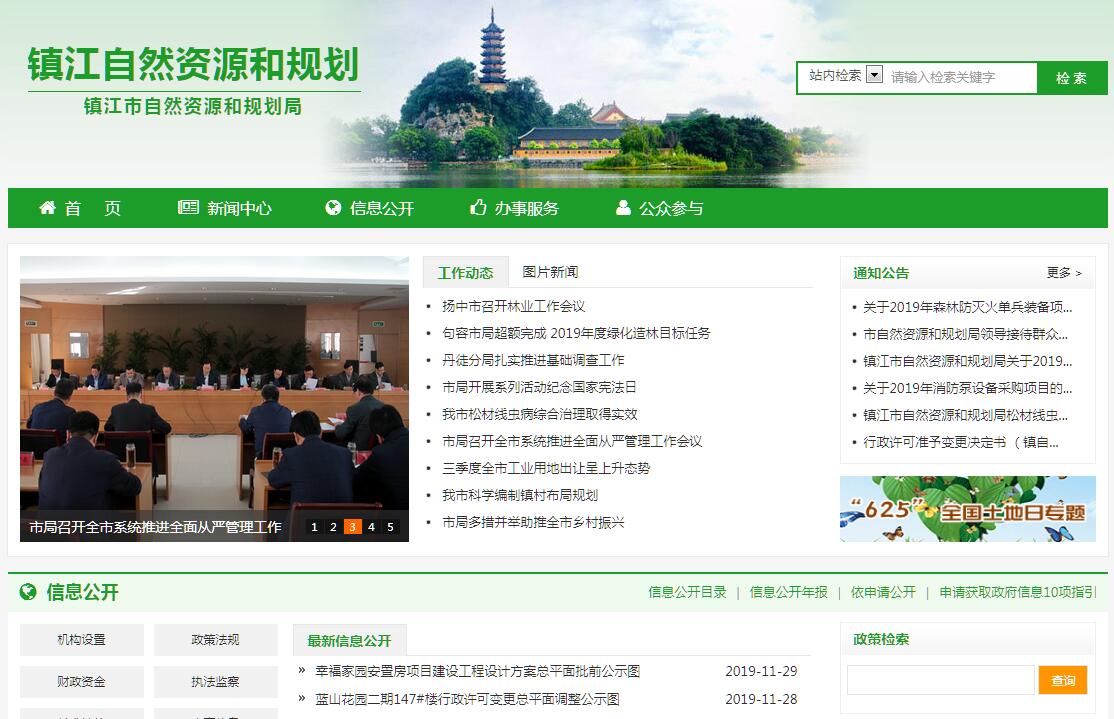Viewport: 1114px width, 719px height.
Task: Select slide 1 in the news carousel
Action: click(x=314, y=526)
